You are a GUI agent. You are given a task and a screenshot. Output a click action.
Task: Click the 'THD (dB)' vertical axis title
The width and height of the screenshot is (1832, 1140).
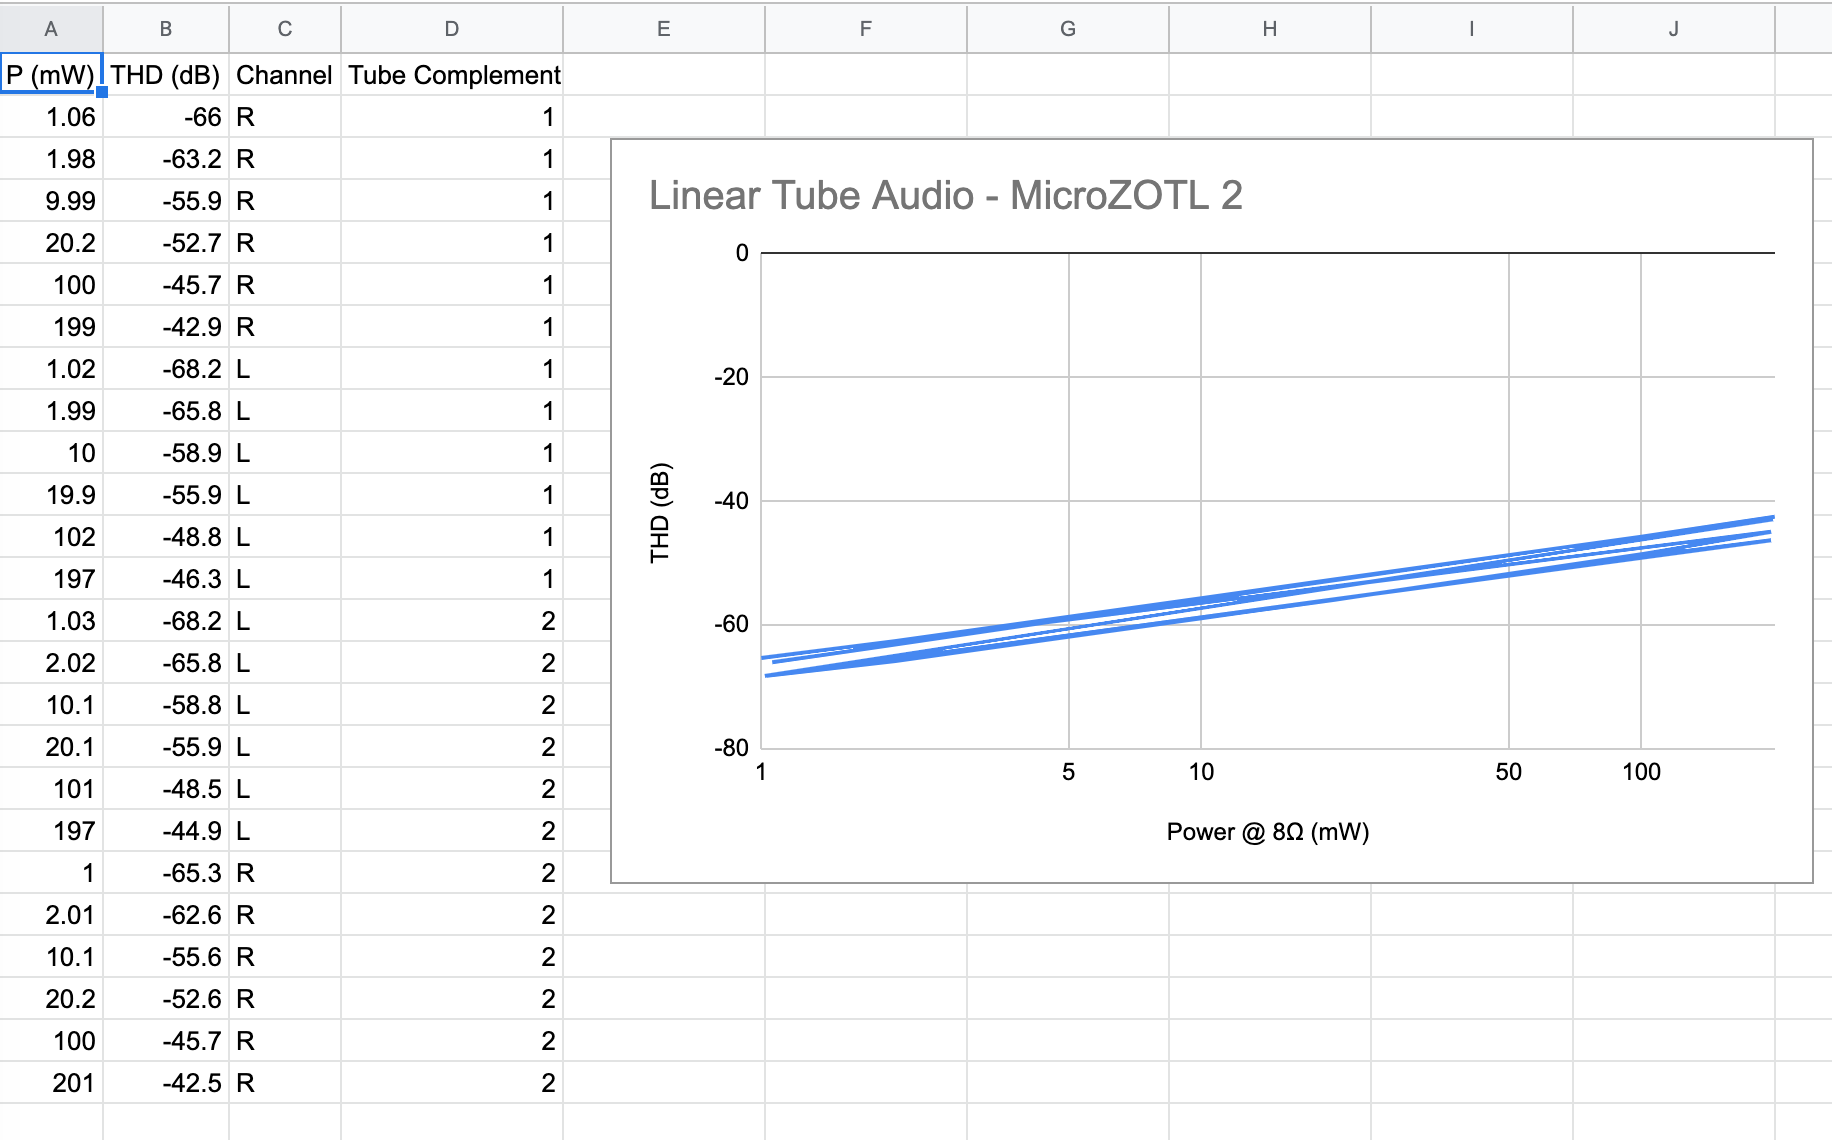(x=660, y=512)
